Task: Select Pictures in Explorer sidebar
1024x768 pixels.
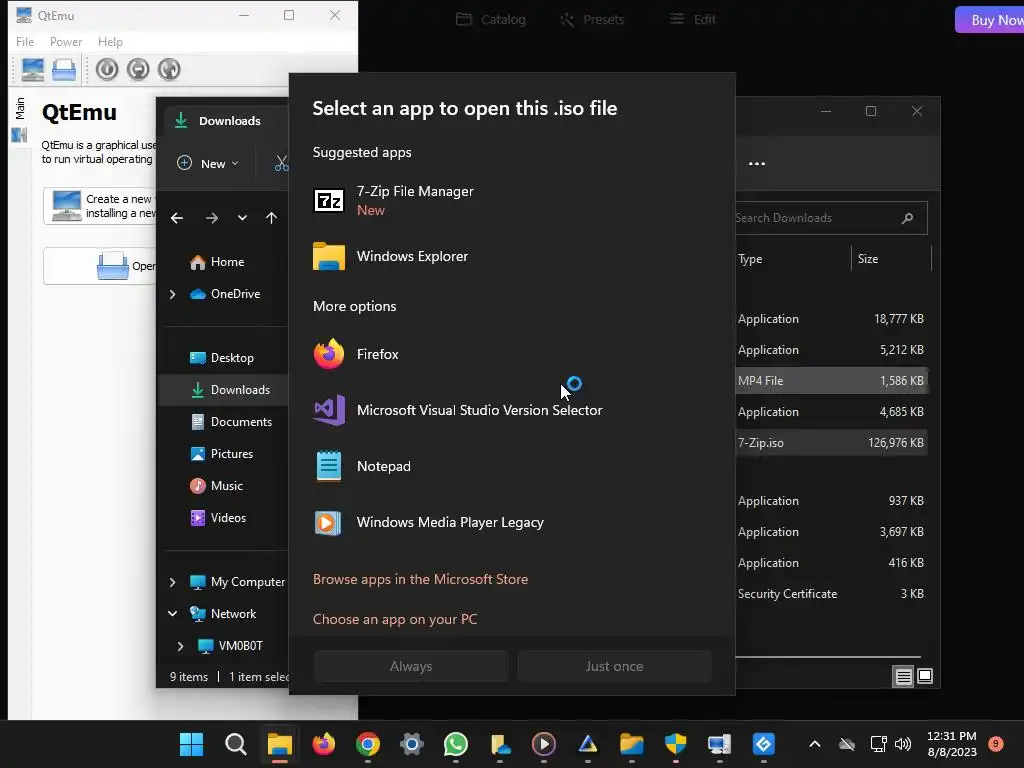Action: coord(223,454)
